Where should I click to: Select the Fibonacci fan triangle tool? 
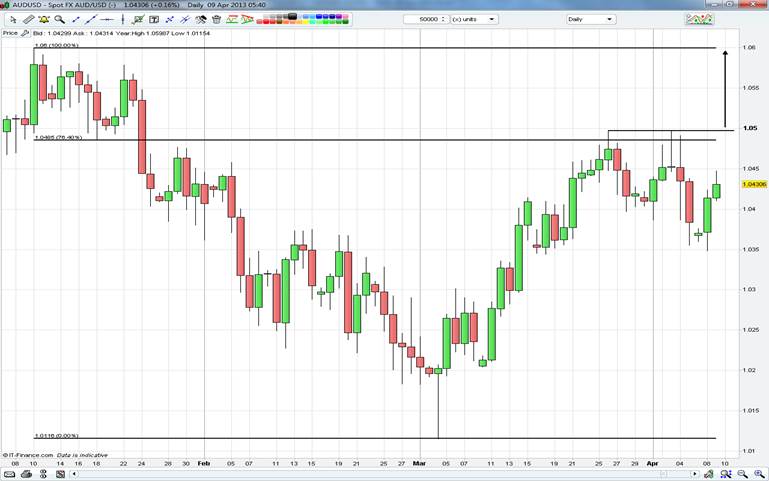point(247,20)
